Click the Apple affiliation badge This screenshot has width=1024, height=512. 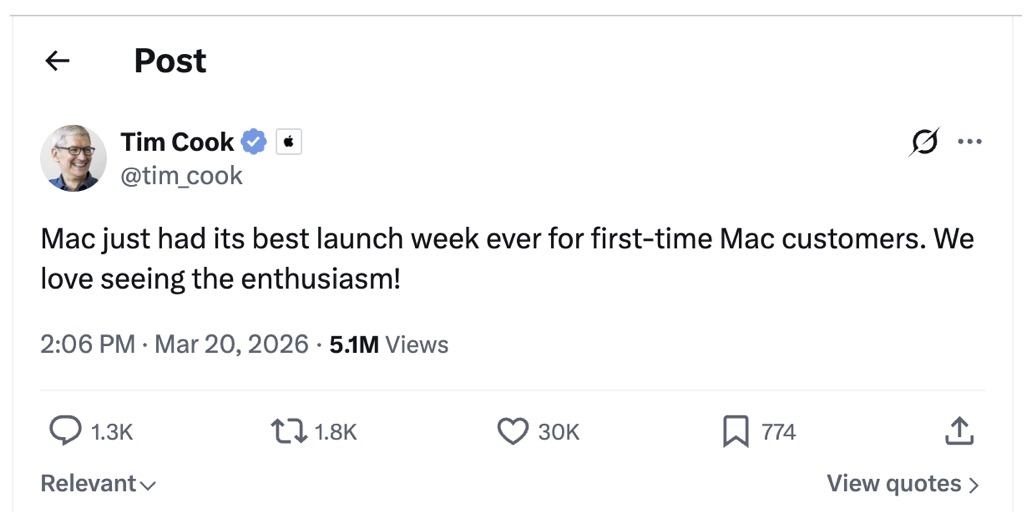[288, 142]
